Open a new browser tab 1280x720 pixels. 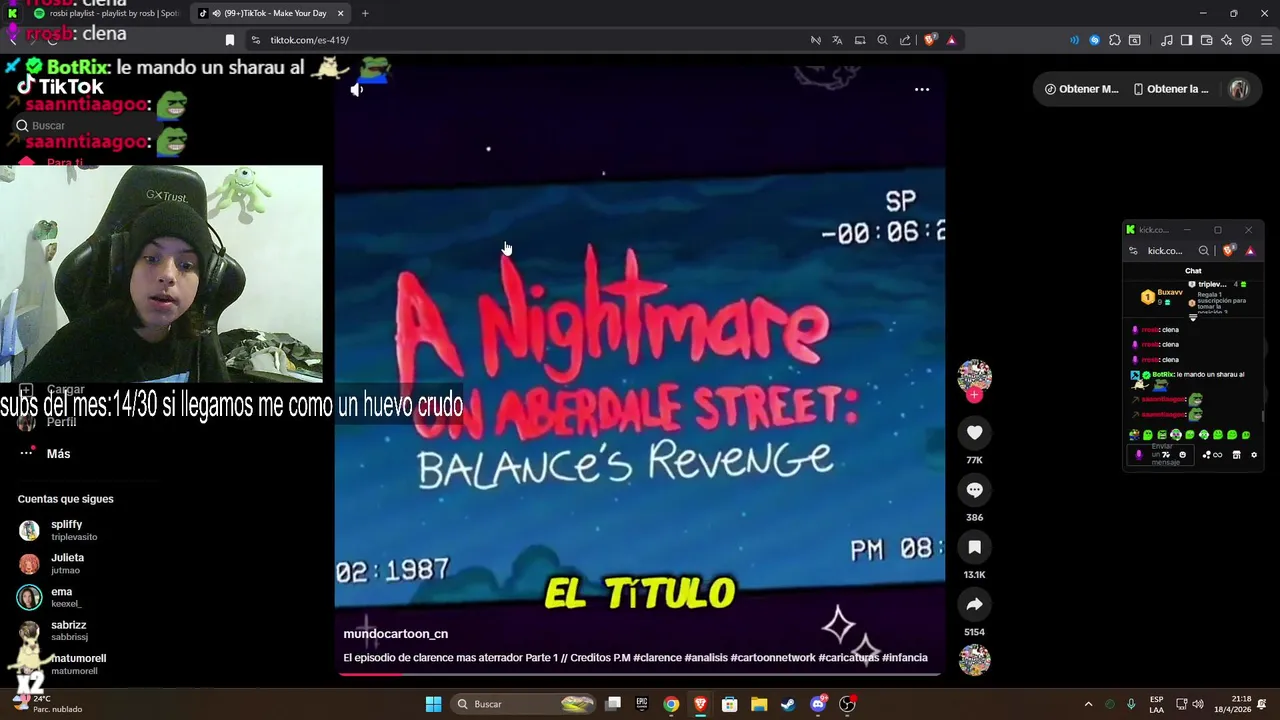365,13
